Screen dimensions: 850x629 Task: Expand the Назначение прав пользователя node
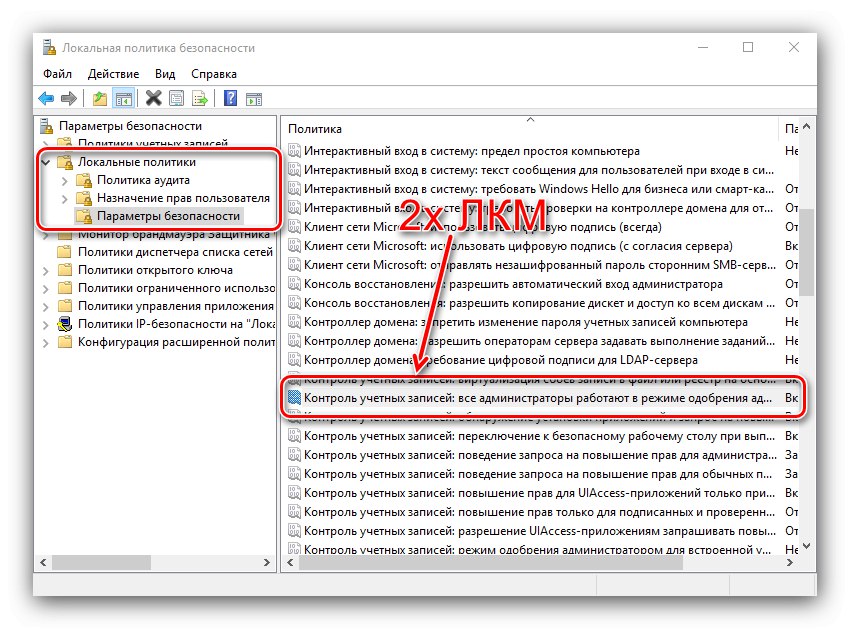65,198
